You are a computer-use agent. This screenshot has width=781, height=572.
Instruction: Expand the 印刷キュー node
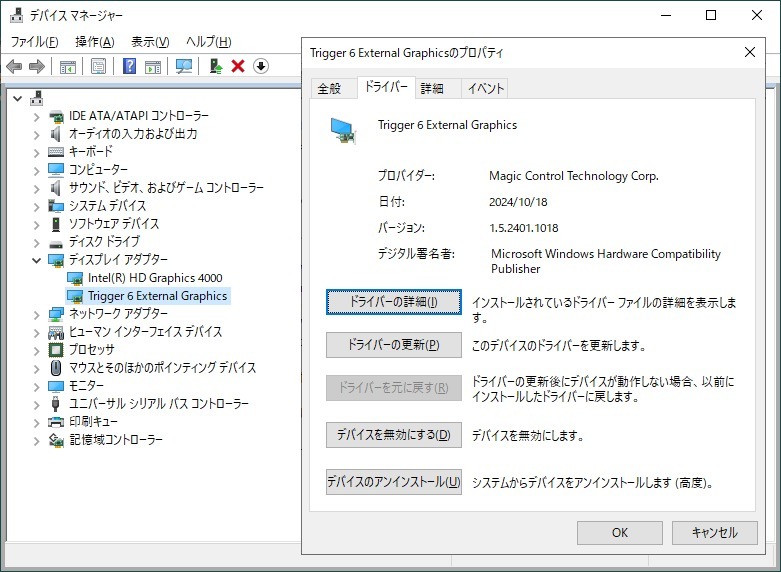click(x=36, y=423)
